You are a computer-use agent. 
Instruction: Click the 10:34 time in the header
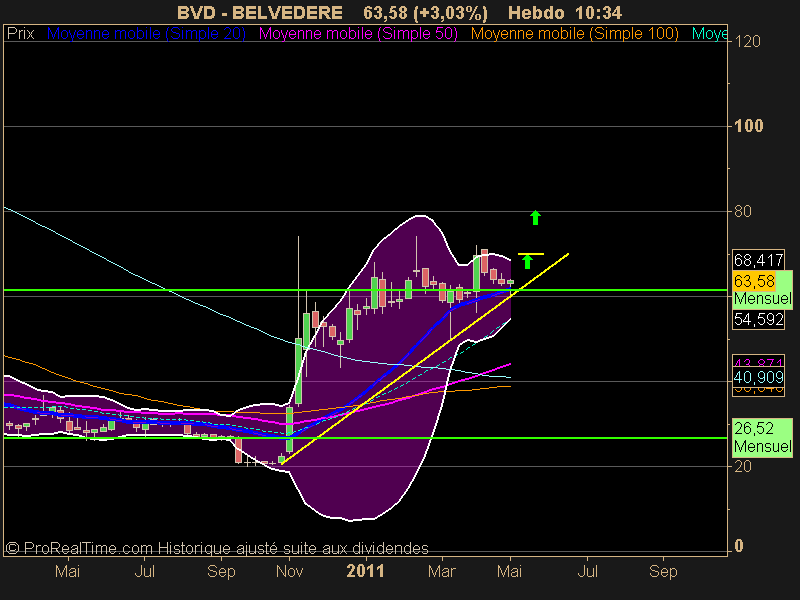tap(598, 12)
